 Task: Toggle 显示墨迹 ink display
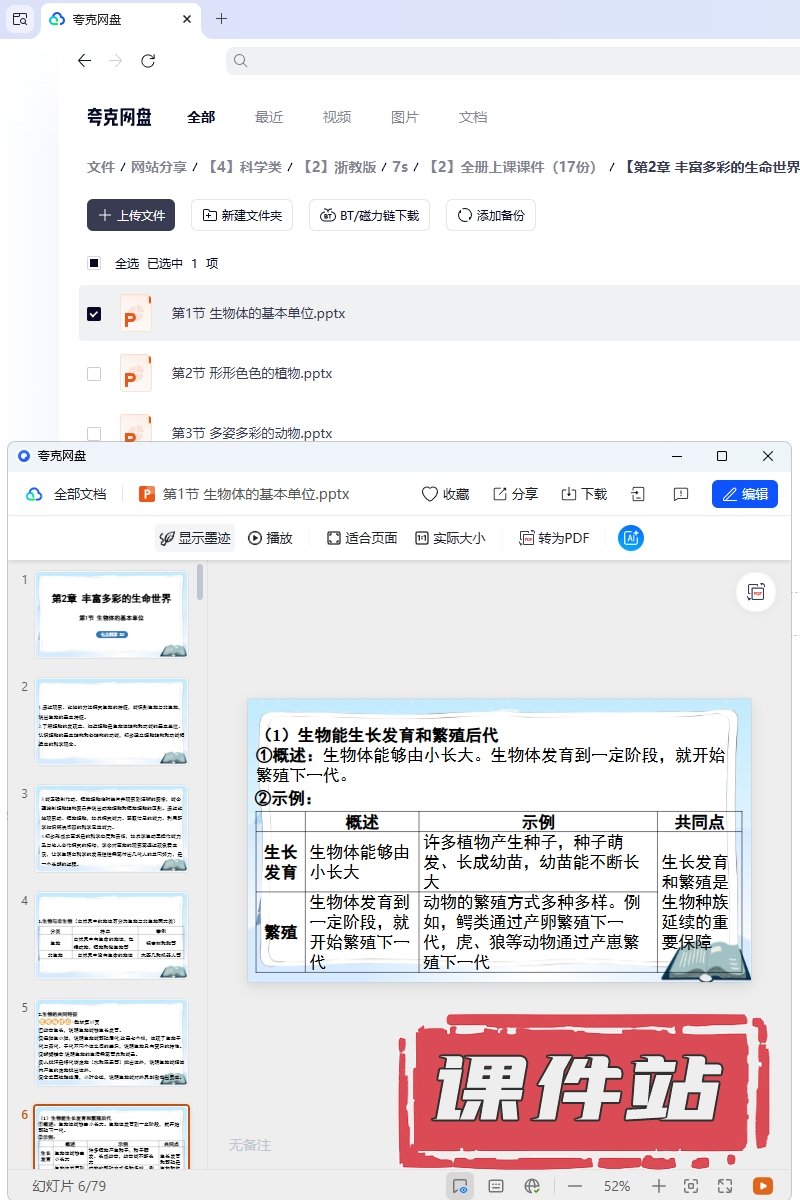tap(195, 538)
